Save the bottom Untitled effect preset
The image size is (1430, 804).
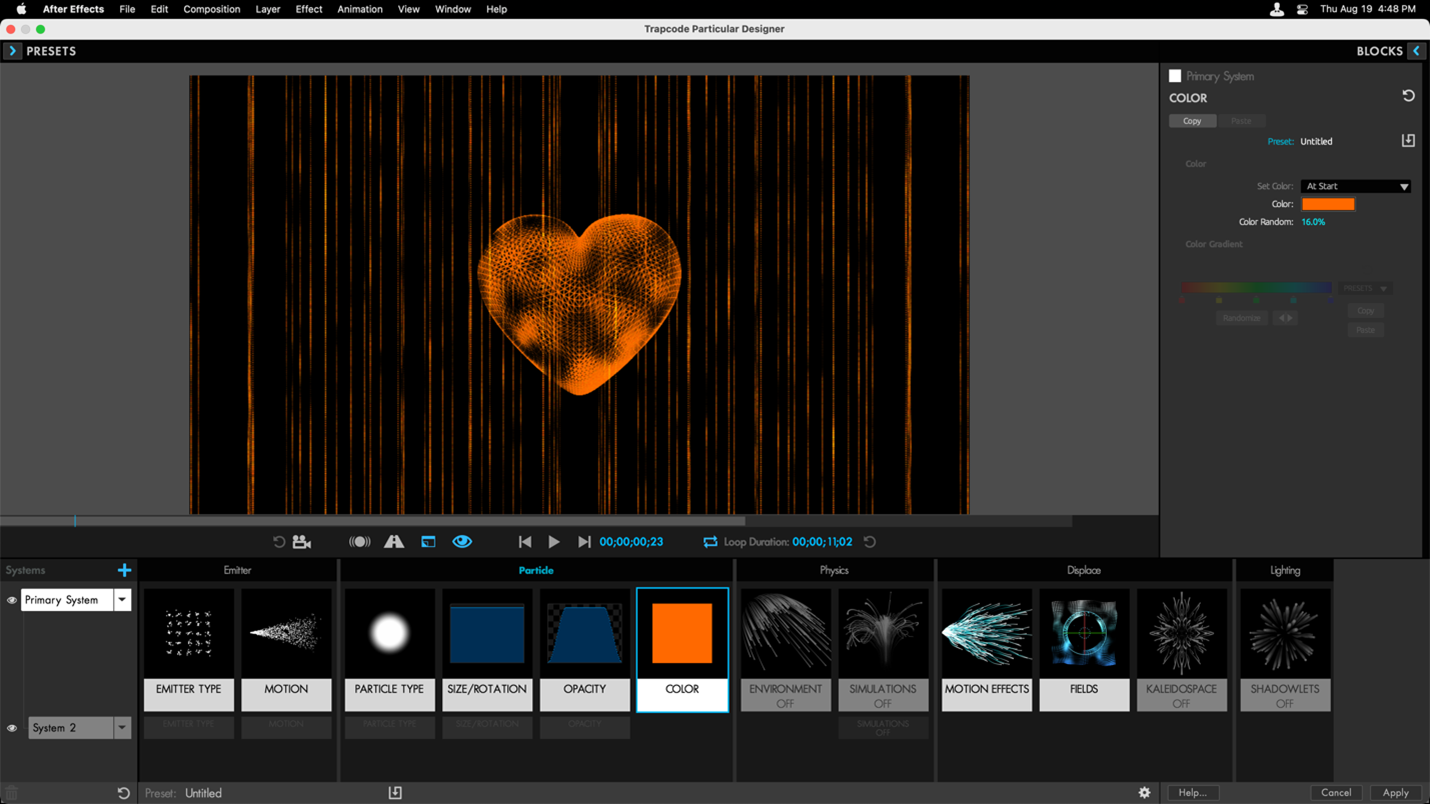click(x=395, y=793)
